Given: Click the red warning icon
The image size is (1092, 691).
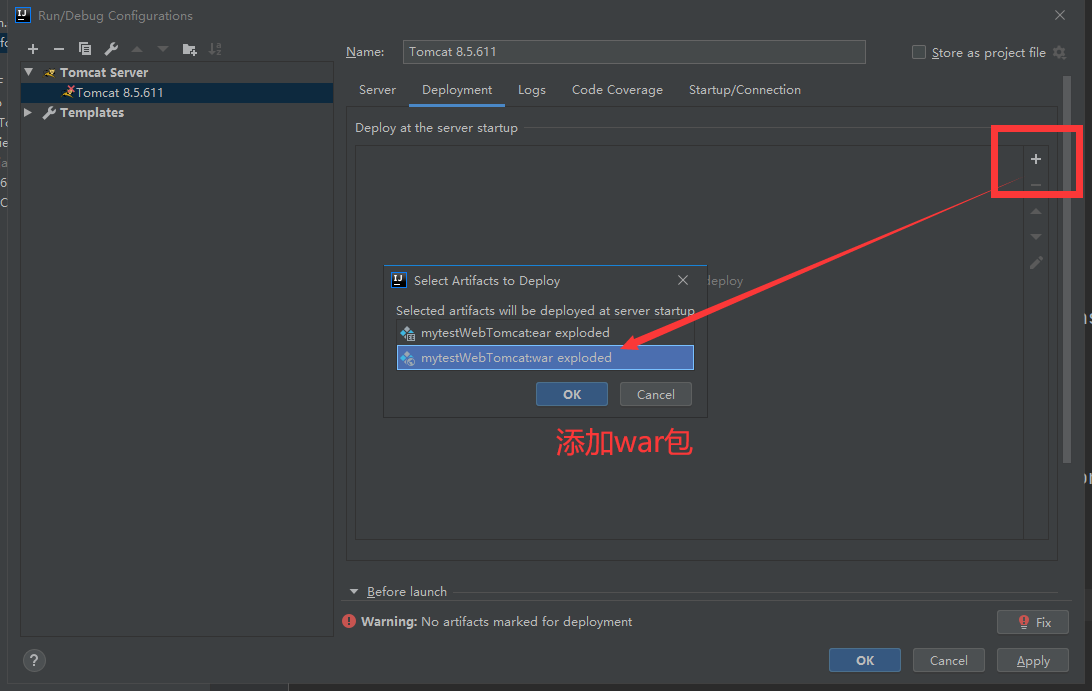Looking at the screenshot, I should point(349,621).
